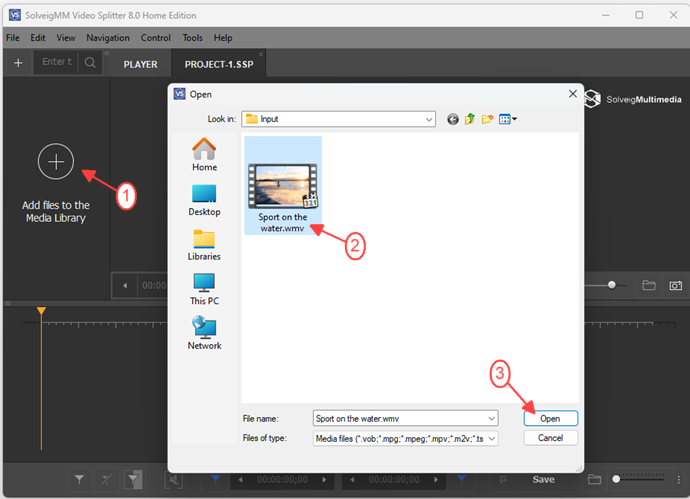Expand the Look in folder dropdown

coord(429,119)
